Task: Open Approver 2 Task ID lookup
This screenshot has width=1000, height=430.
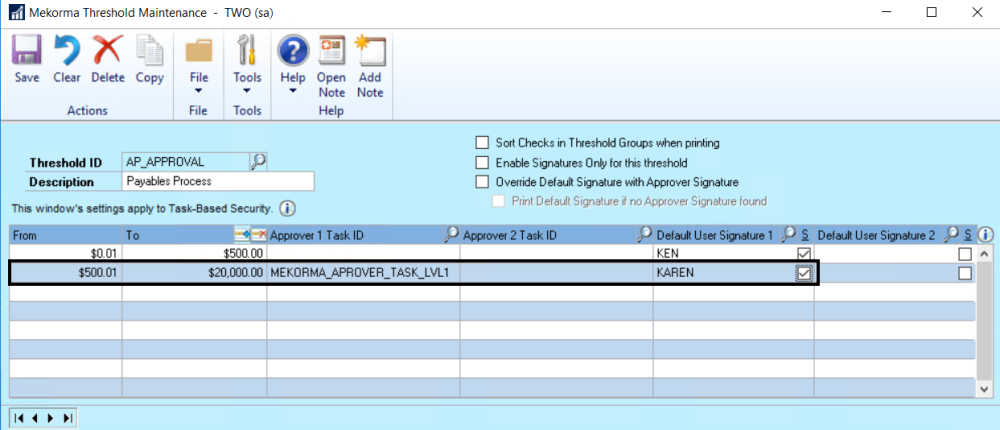Action: pos(645,235)
